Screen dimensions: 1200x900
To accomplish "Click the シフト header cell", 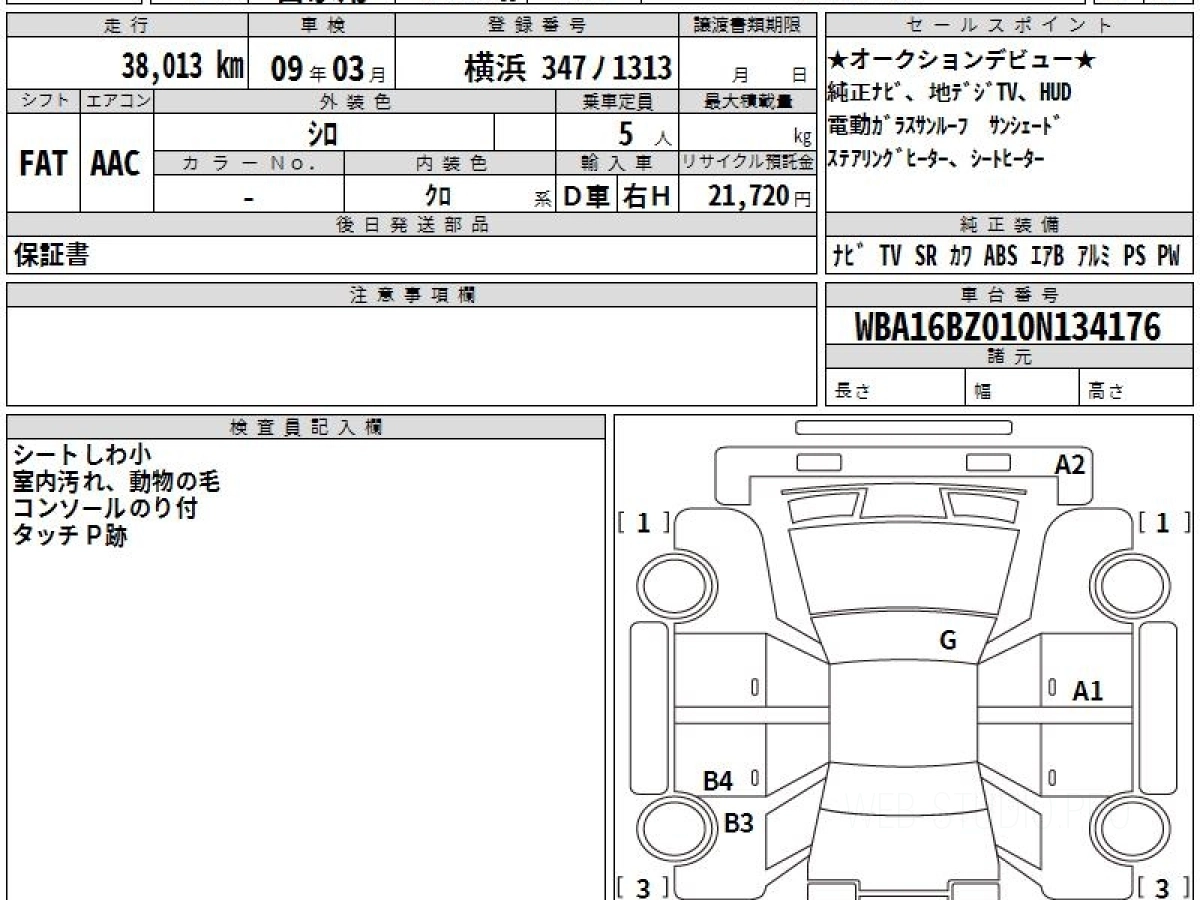I will pyautogui.click(x=43, y=101).
